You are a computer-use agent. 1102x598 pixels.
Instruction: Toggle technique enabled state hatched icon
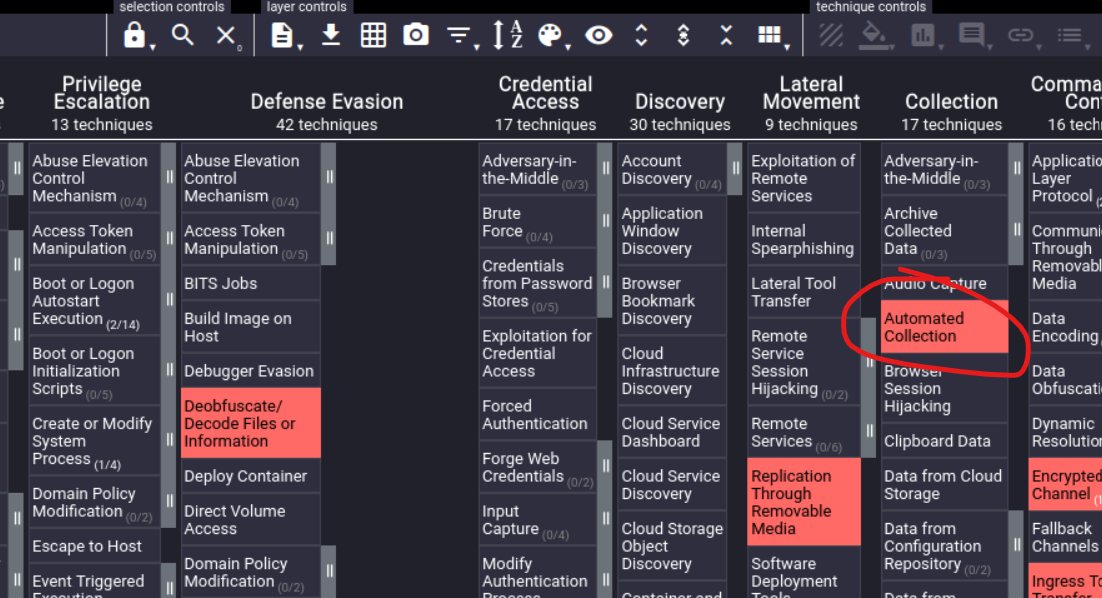coord(831,34)
